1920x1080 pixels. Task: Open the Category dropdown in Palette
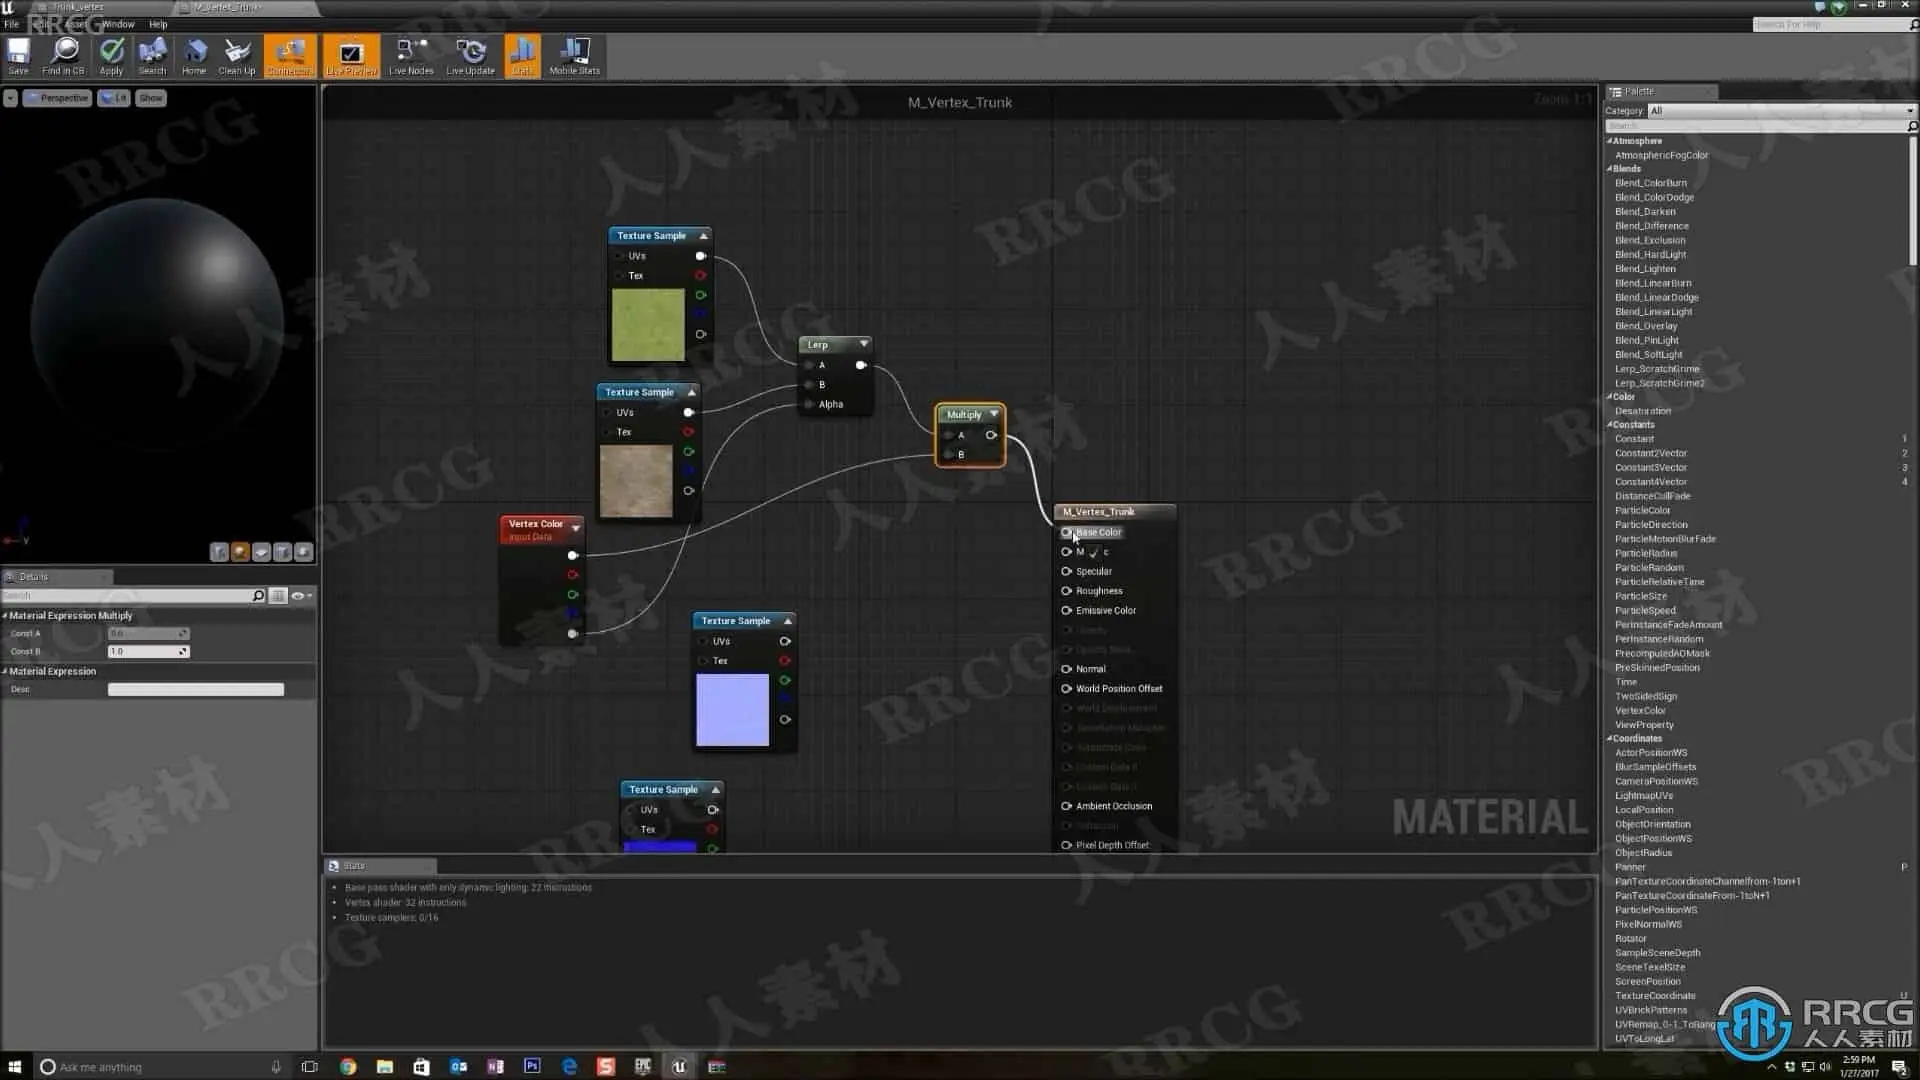pos(1779,111)
